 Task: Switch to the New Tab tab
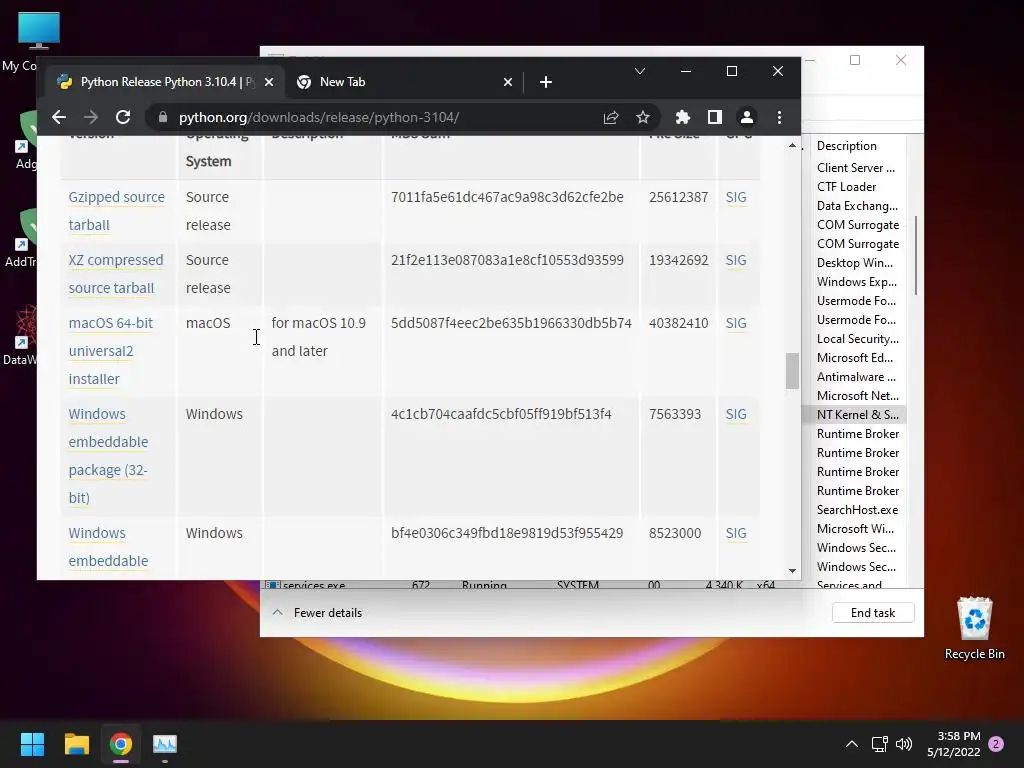(x=405, y=82)
